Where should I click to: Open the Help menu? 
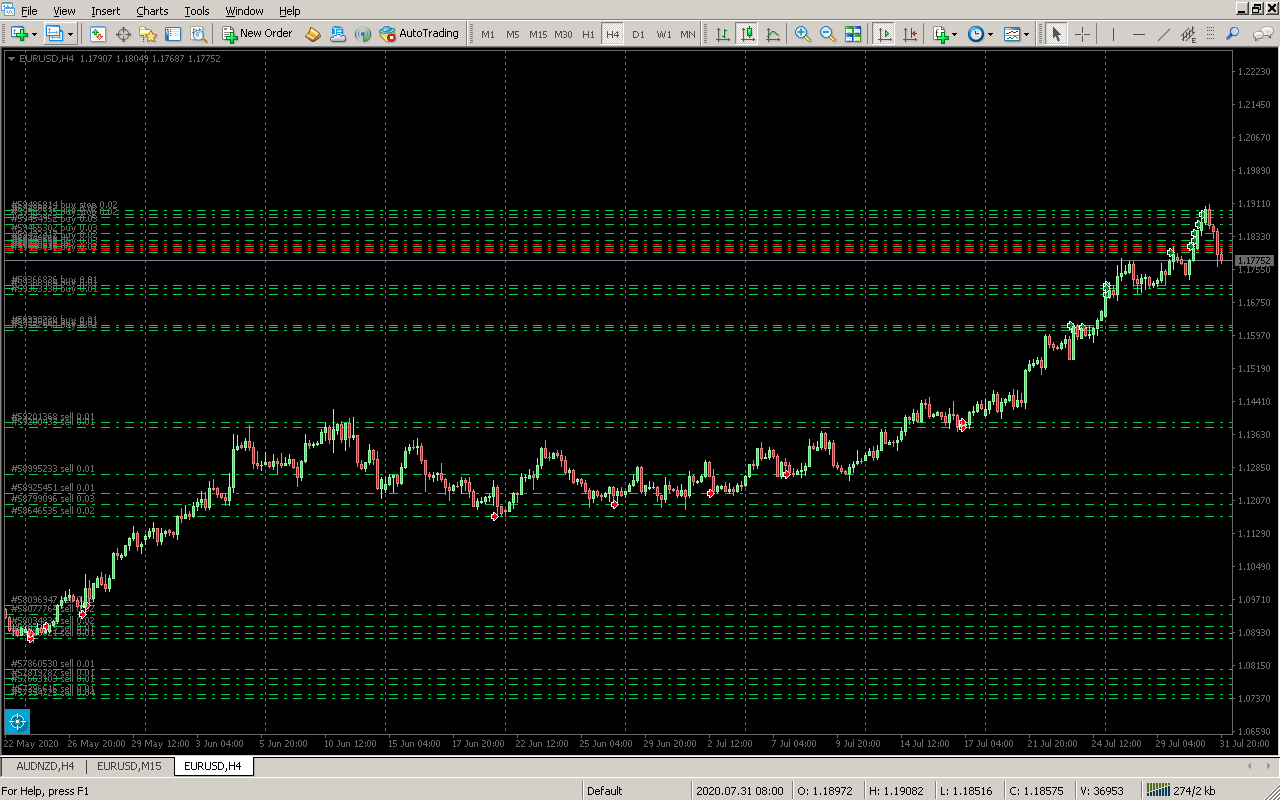point(289,11)
